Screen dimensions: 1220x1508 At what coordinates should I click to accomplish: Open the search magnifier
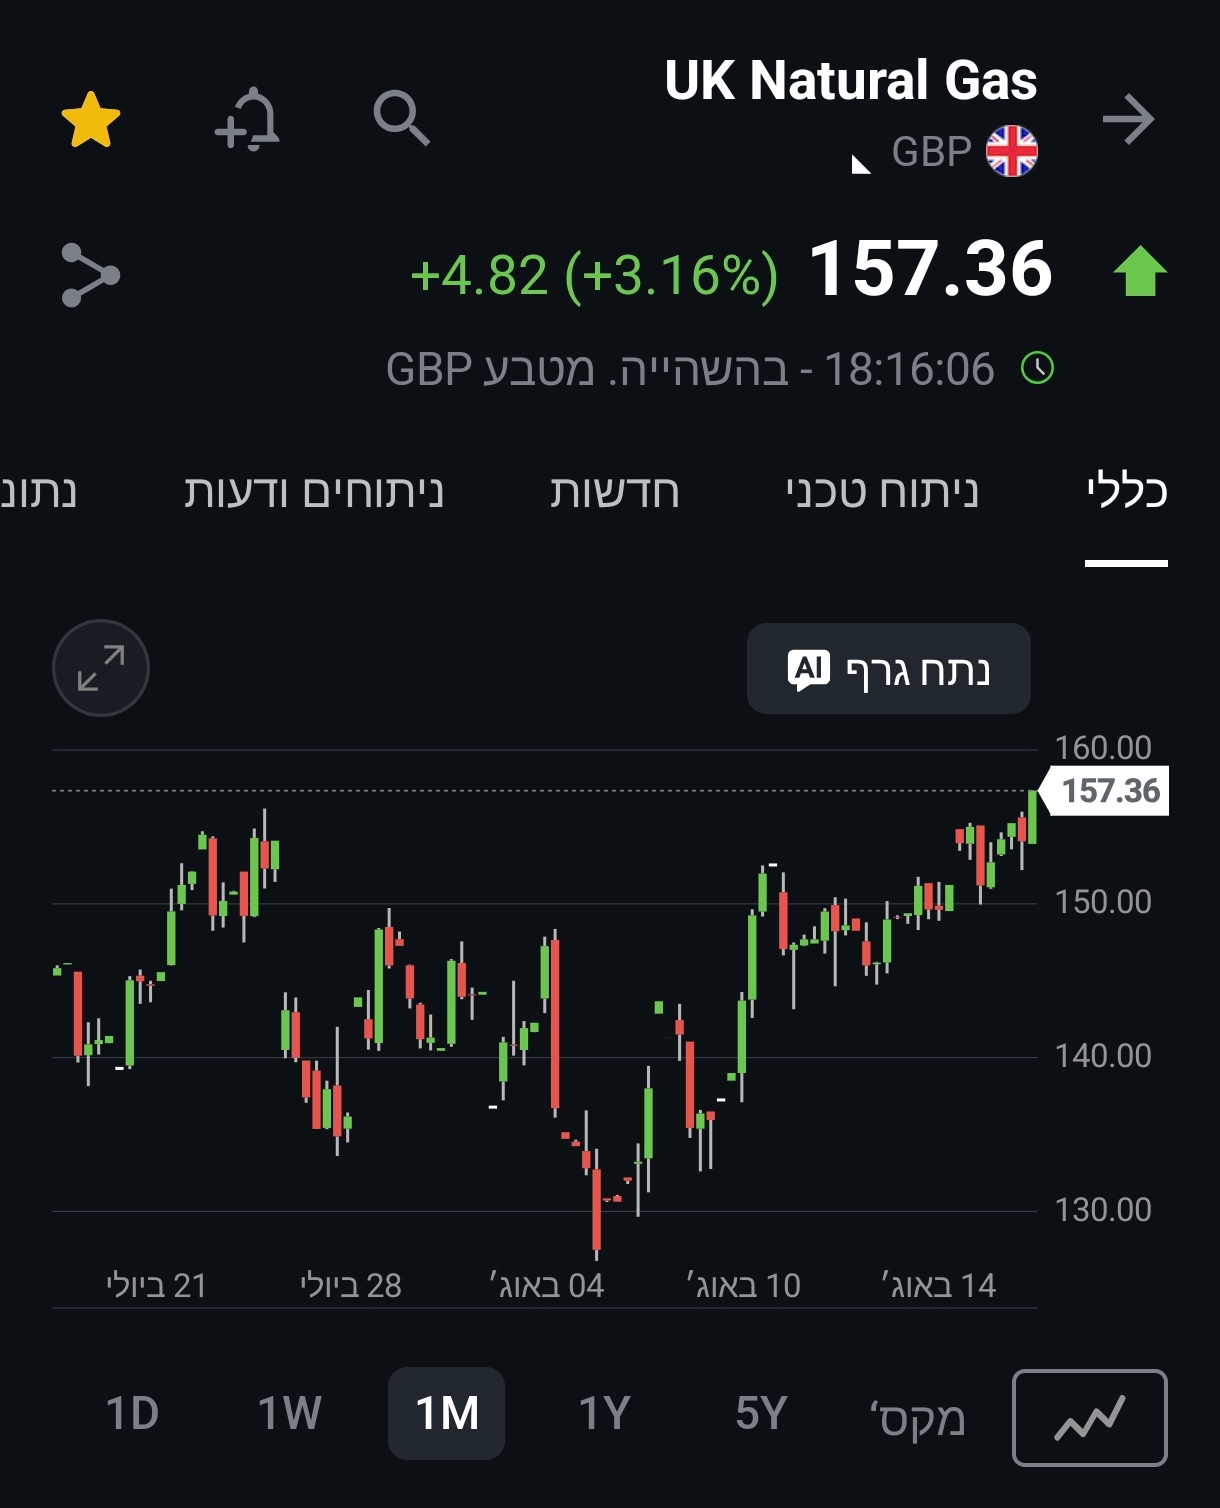[x=401, y=118]
